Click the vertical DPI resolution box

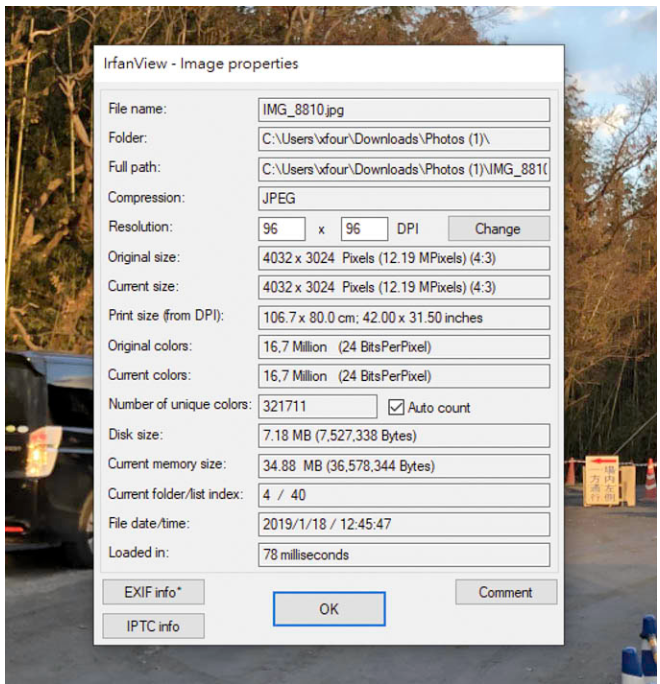pos(363,228)
